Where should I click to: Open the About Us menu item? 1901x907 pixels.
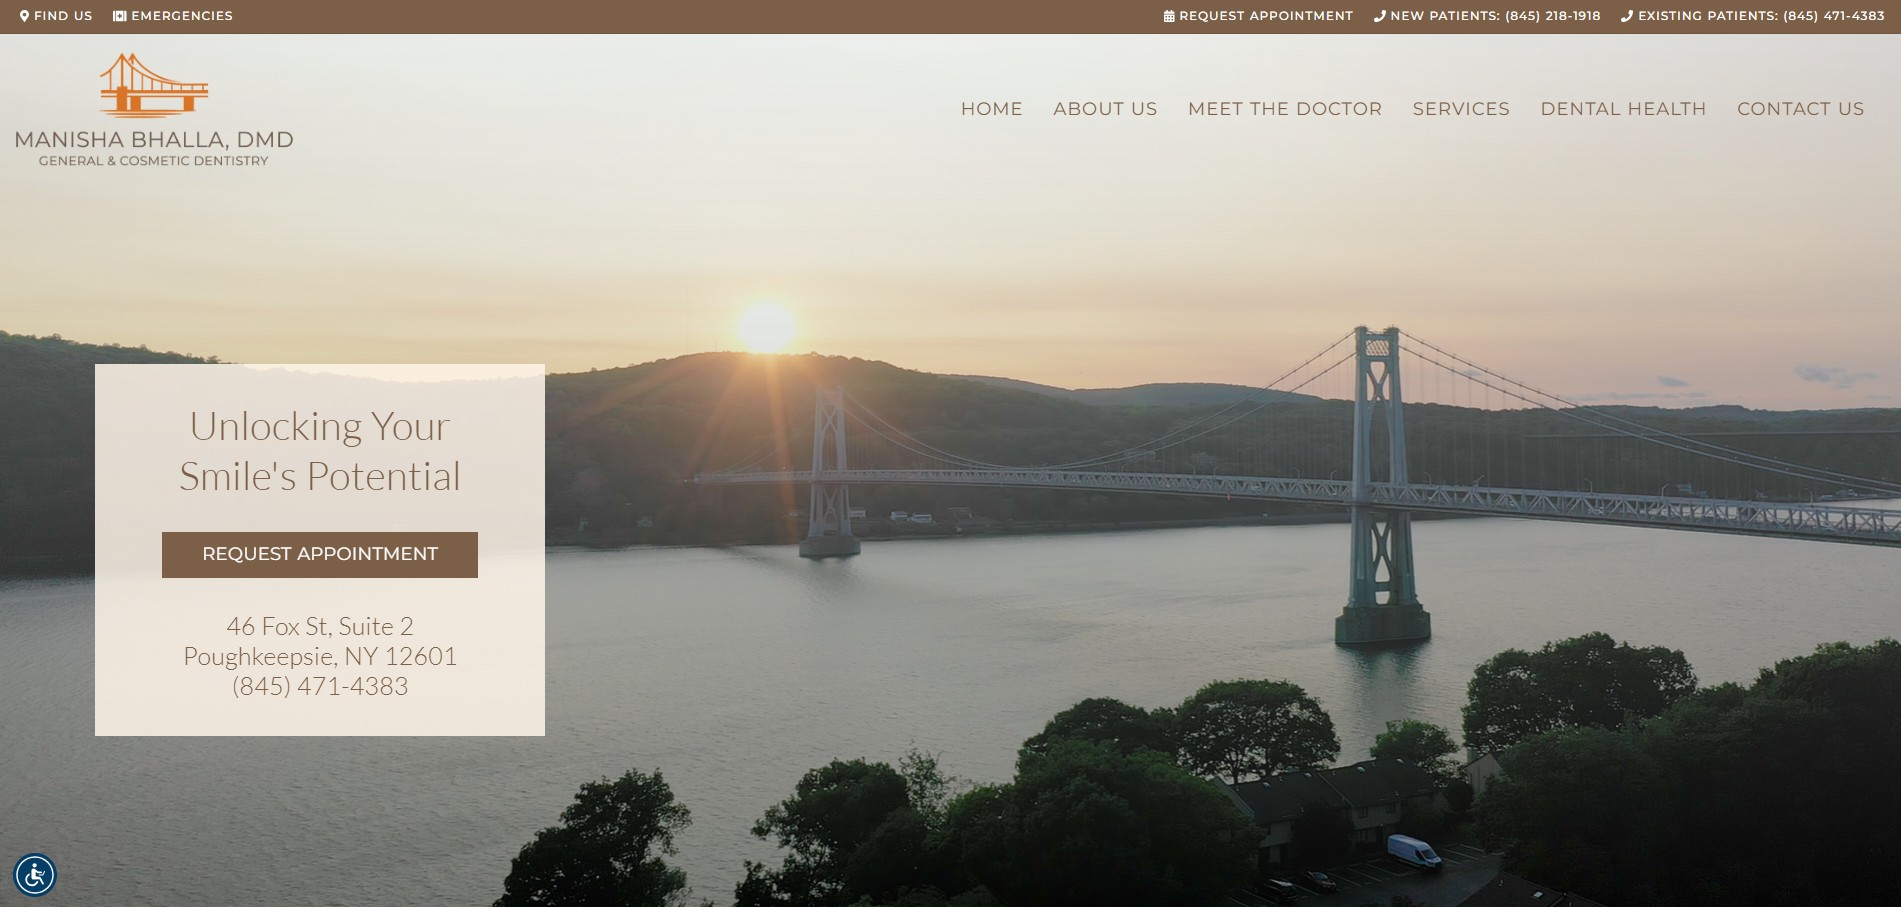tap(1105, 109)
